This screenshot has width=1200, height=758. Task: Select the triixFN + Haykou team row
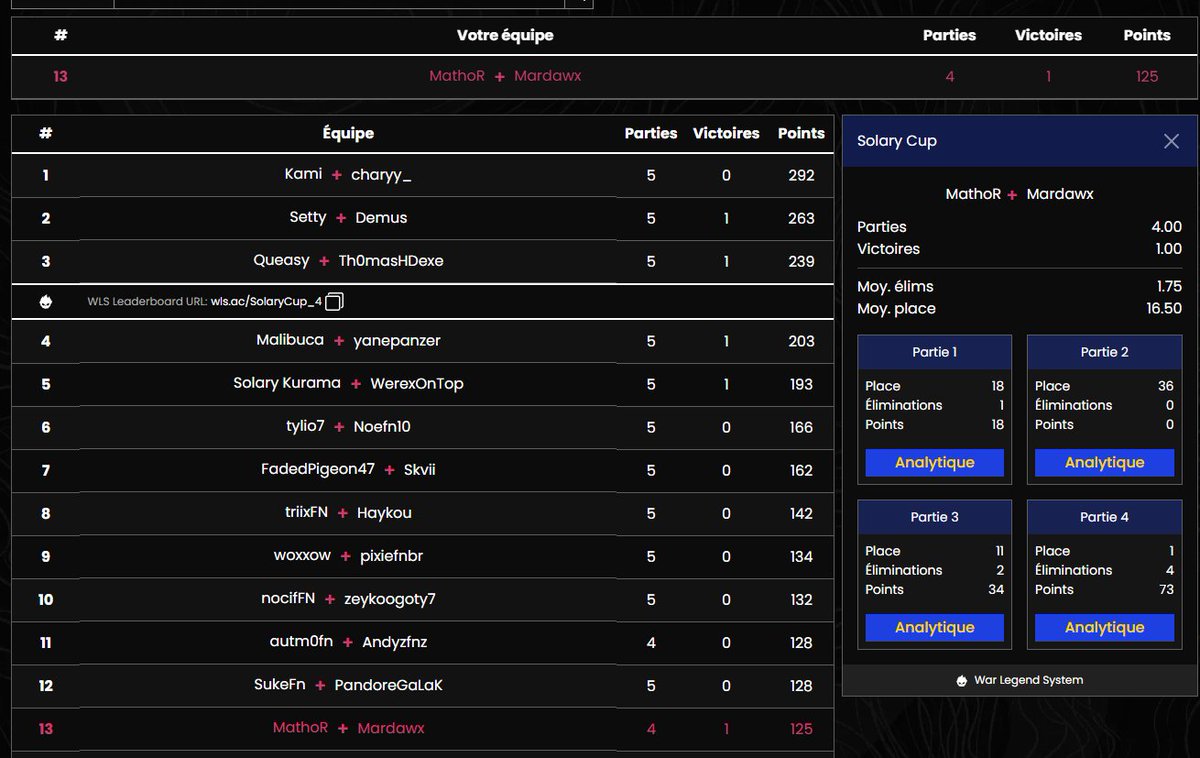tap(422, 513)
